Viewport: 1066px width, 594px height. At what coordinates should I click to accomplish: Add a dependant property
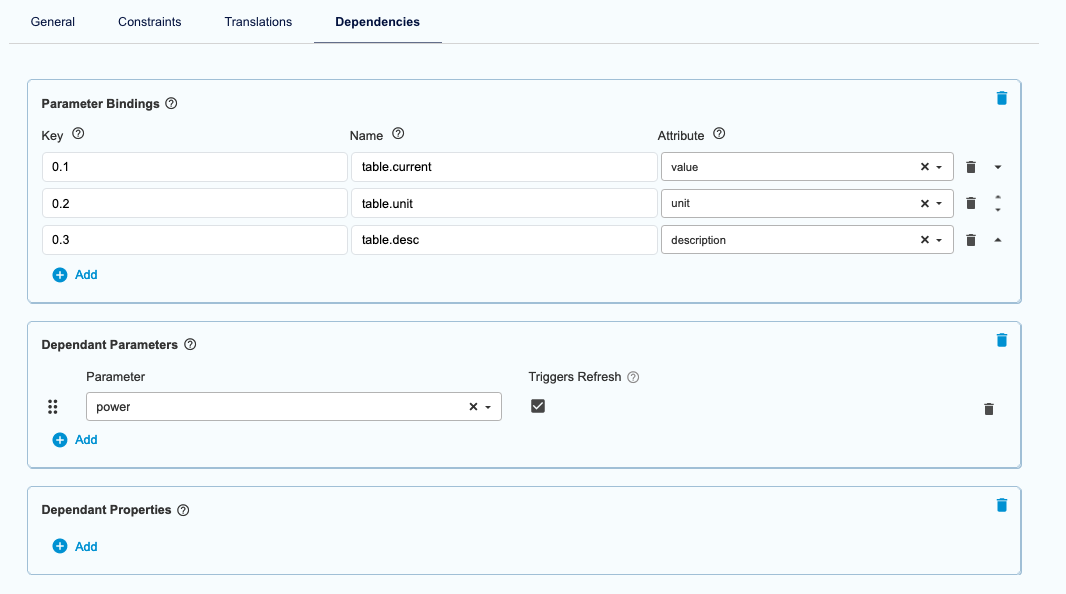pos(75,546)
